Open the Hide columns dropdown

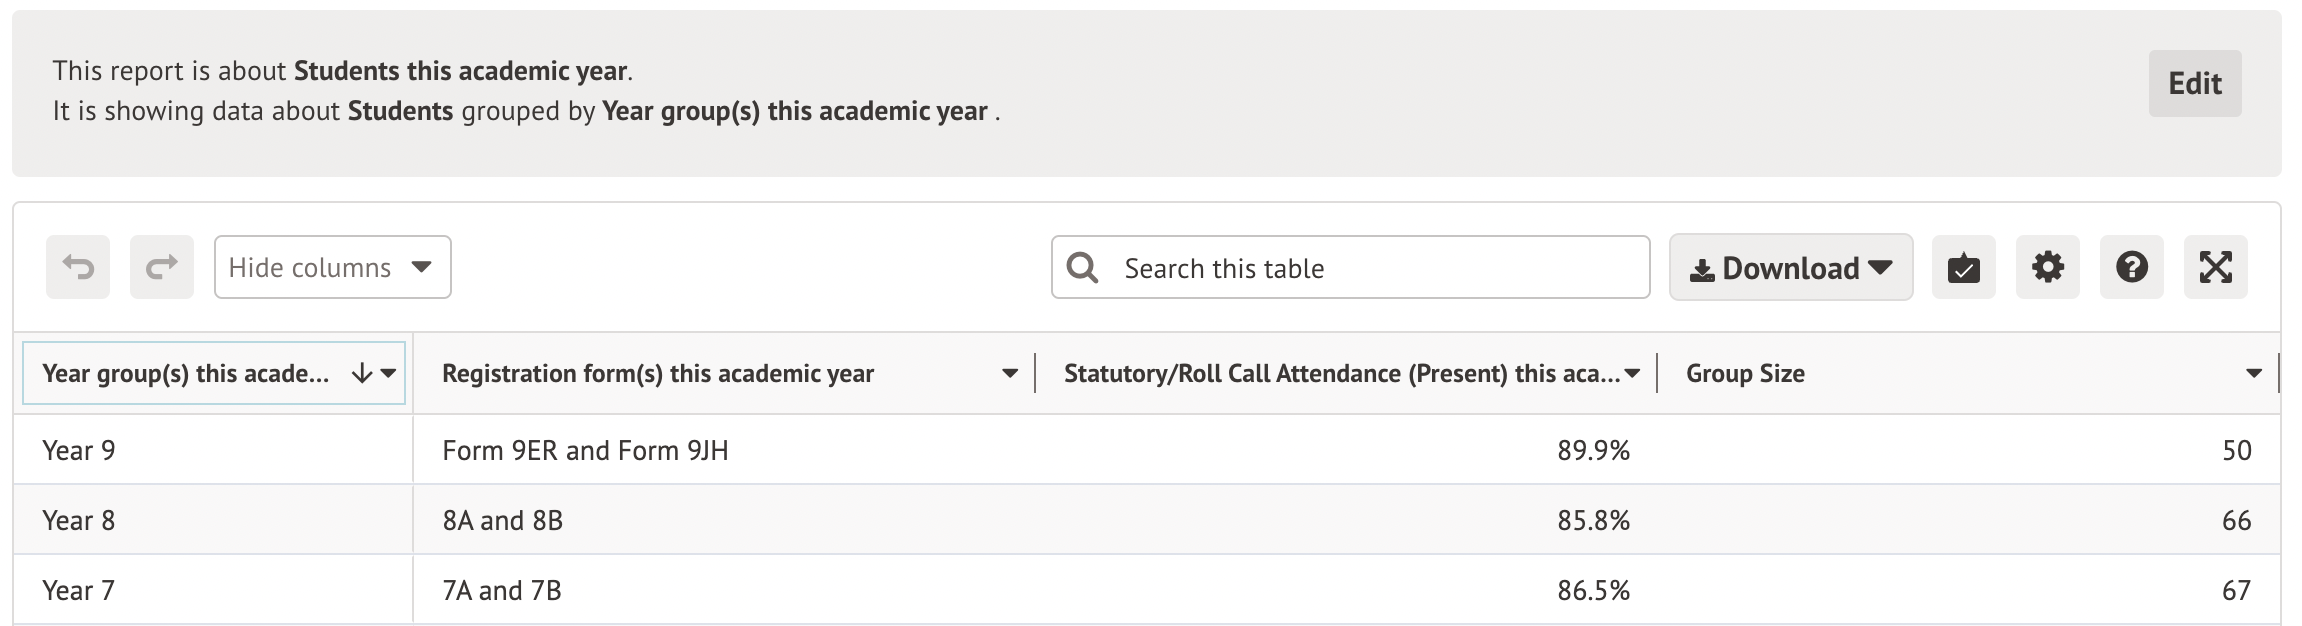[332, 268]
